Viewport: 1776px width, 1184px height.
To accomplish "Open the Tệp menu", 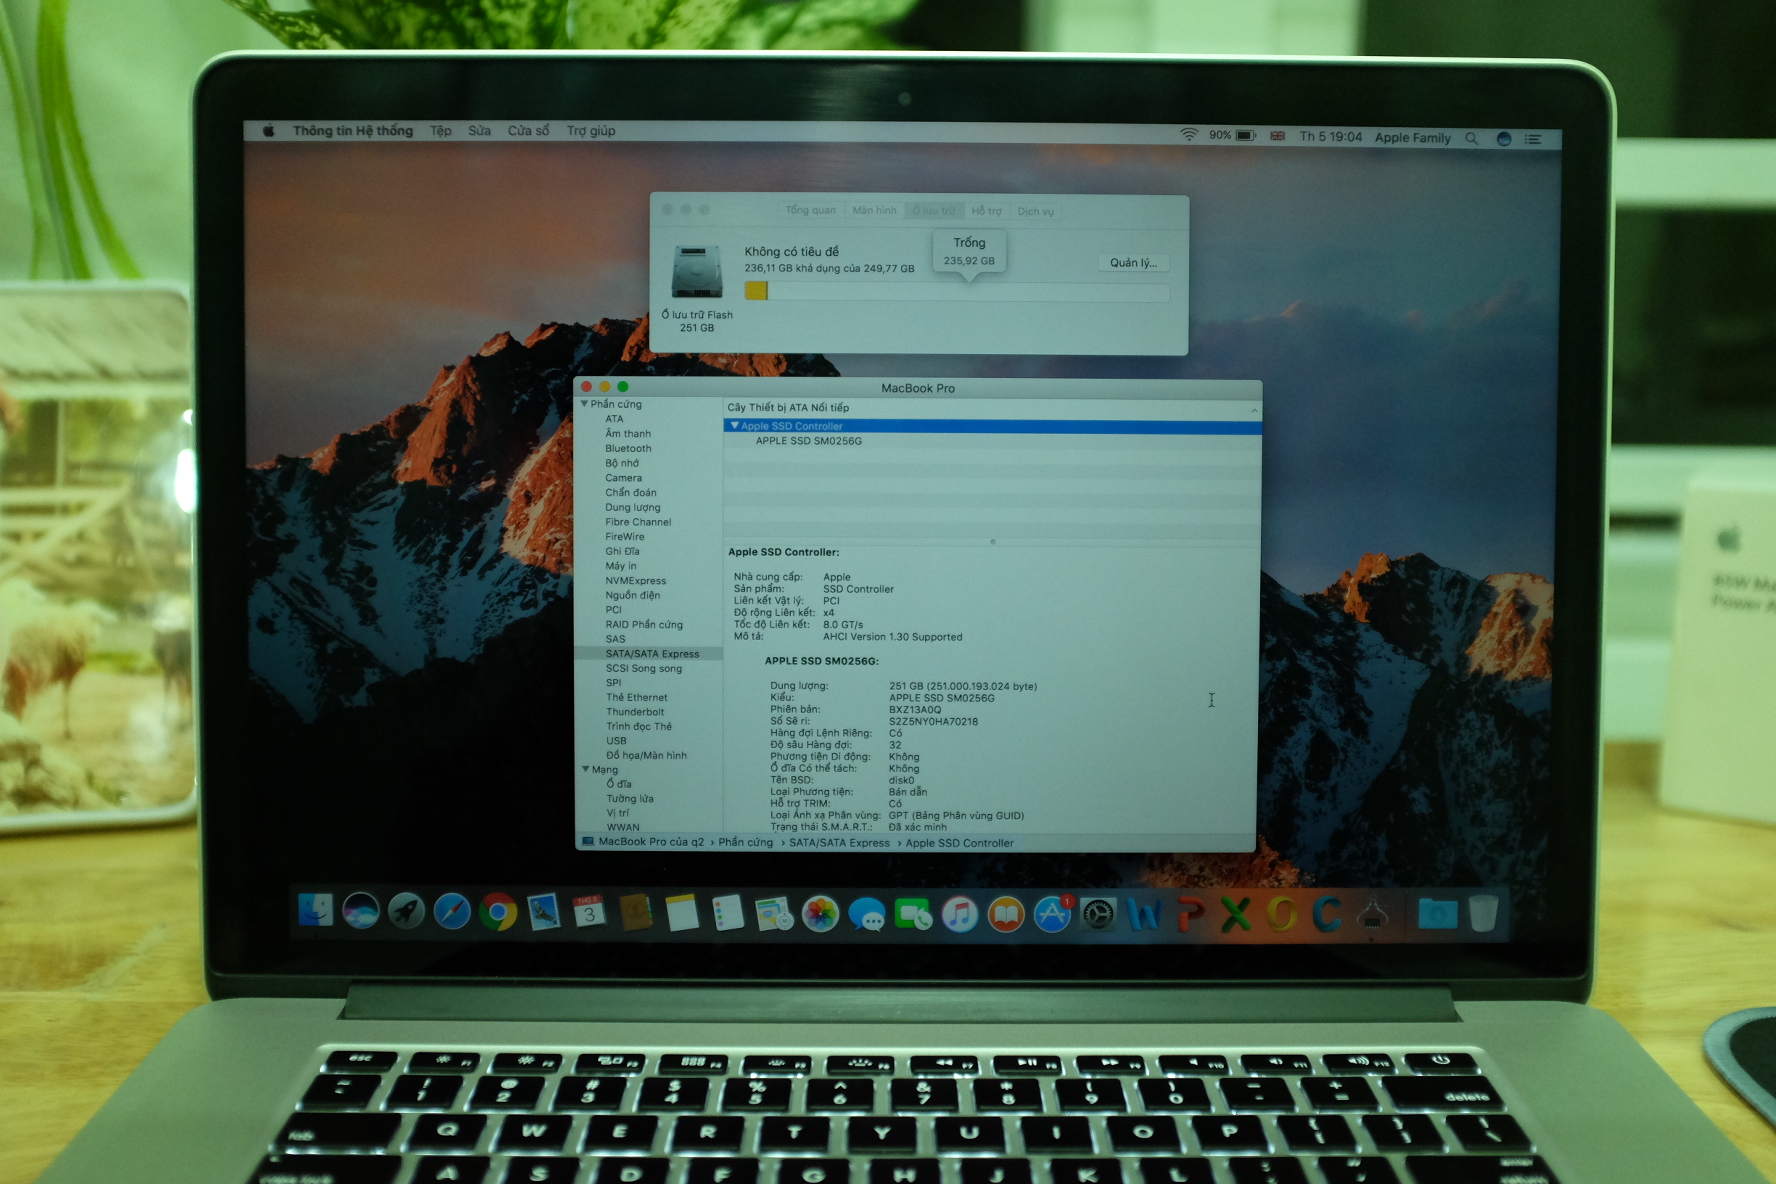I will (441, 131).
